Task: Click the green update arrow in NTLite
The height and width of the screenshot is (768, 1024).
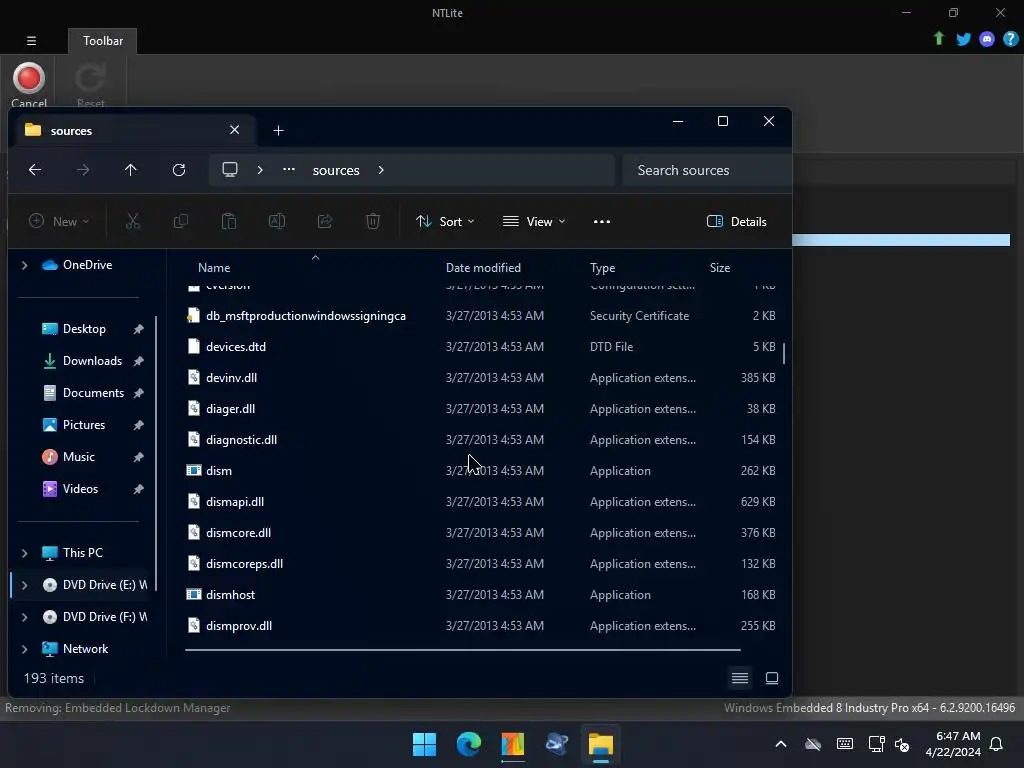Action: 938,39
